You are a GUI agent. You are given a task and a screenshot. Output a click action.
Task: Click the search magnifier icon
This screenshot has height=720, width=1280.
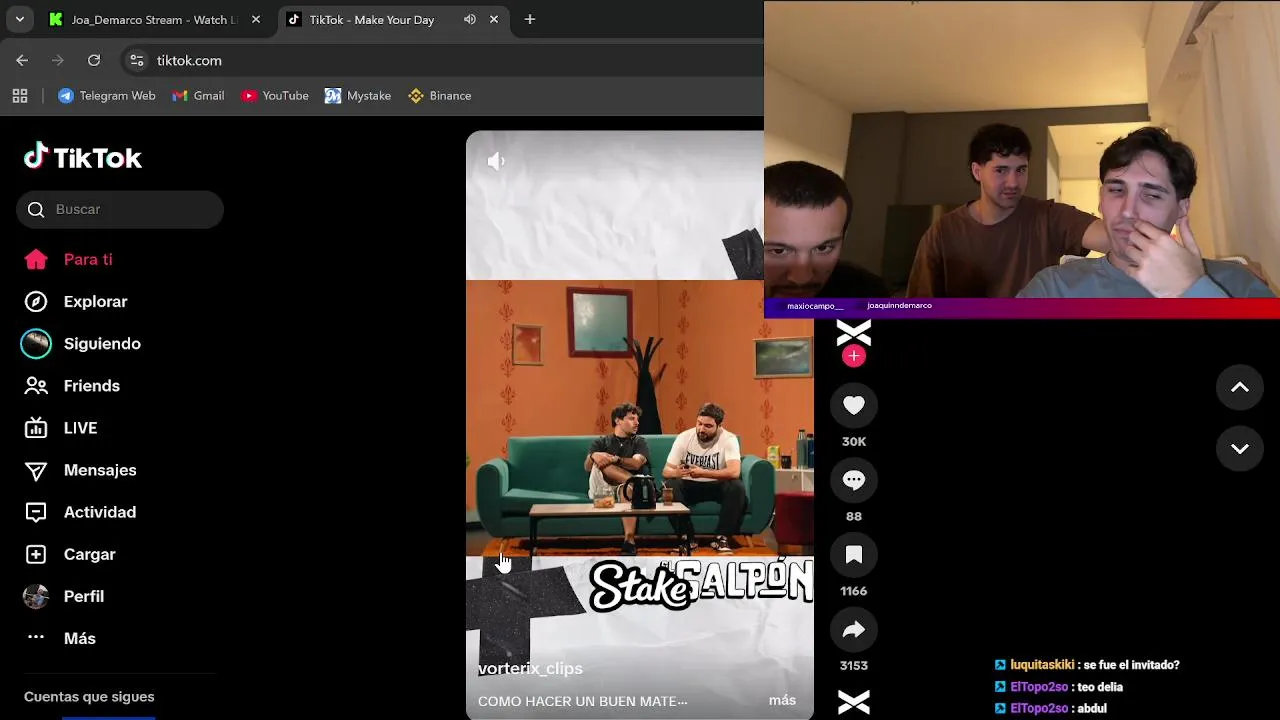(36, 209)
